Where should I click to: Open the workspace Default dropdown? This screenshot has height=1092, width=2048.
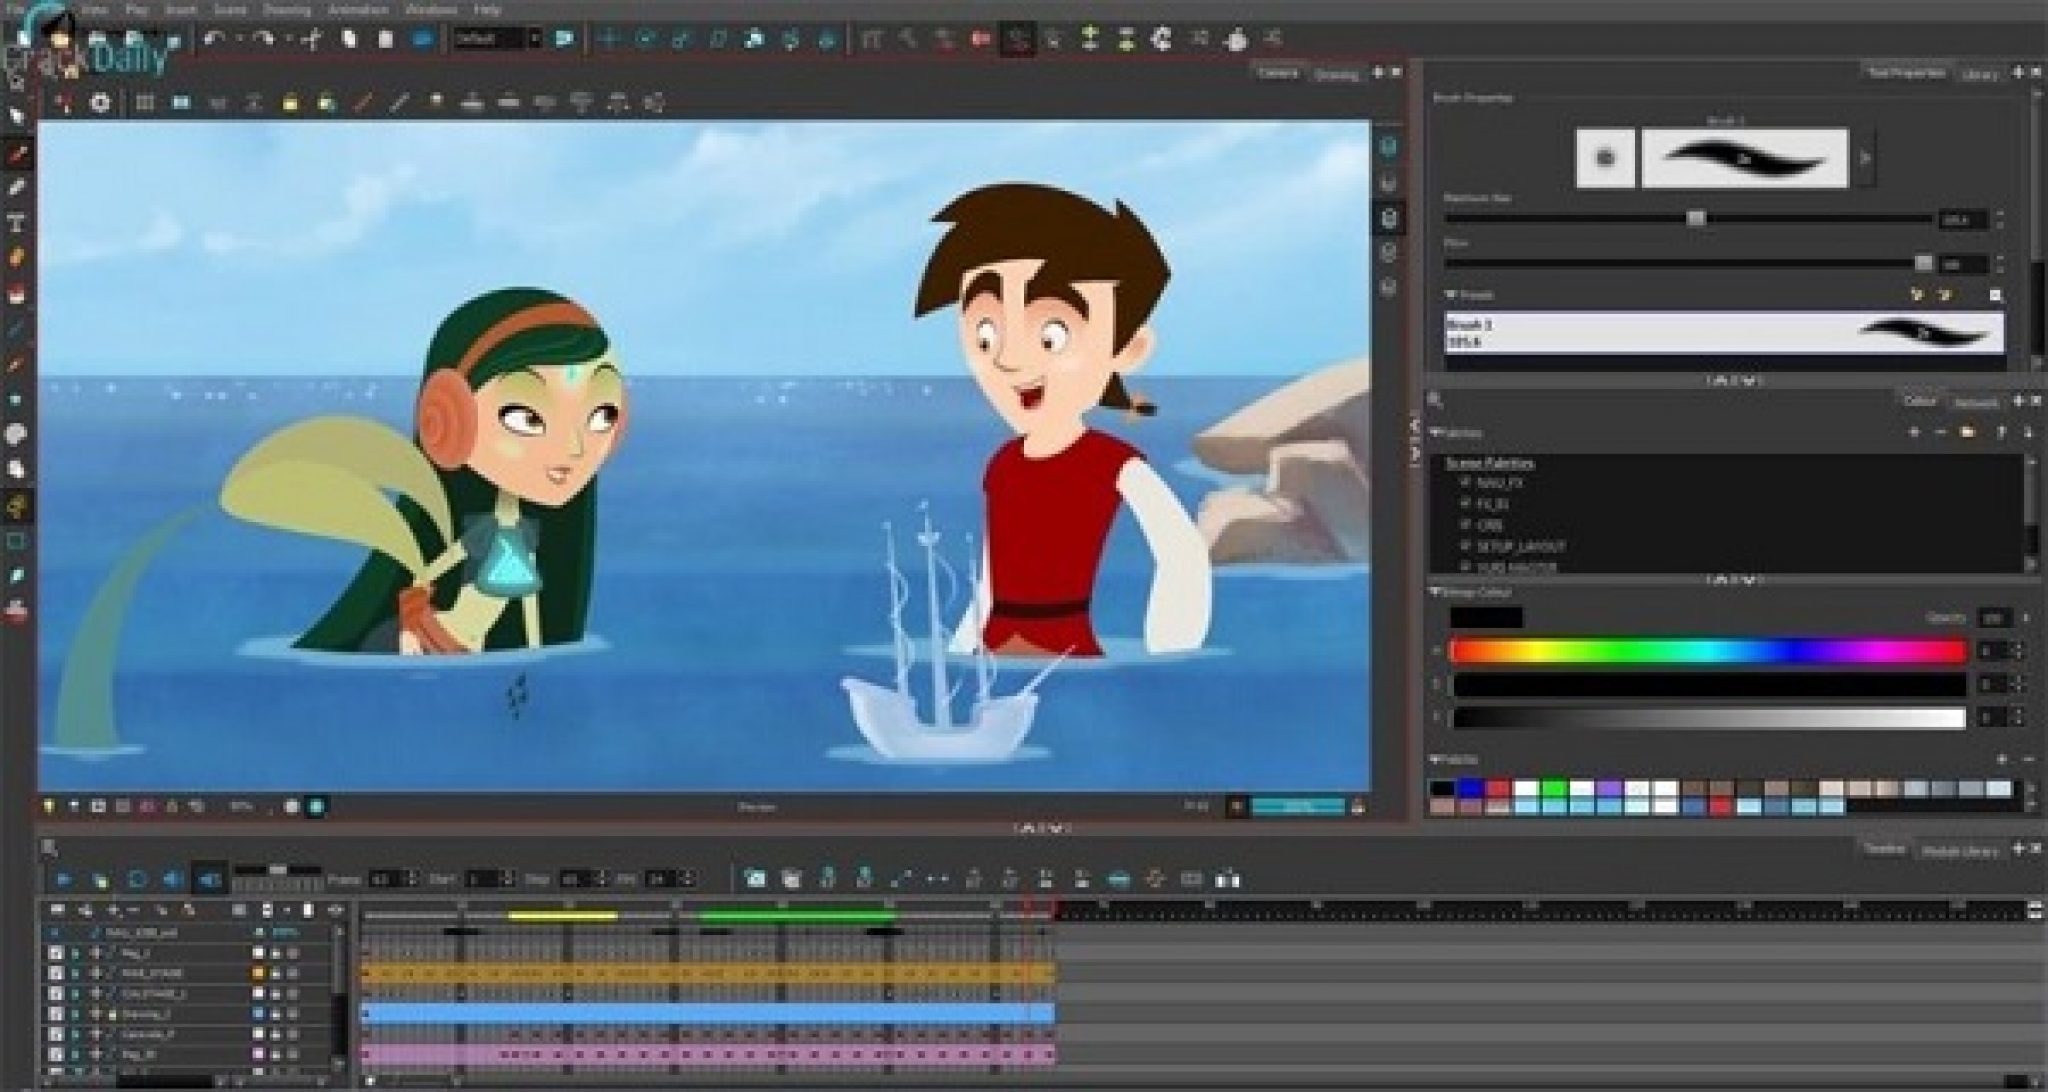pos(498,39)
